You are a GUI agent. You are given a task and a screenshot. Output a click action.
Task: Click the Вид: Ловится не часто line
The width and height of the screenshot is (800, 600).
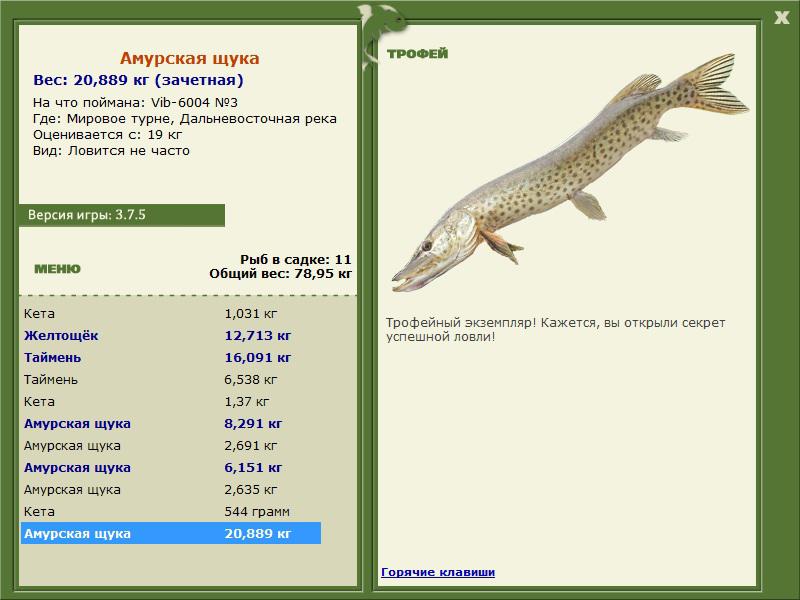click(x=111, y=151)
